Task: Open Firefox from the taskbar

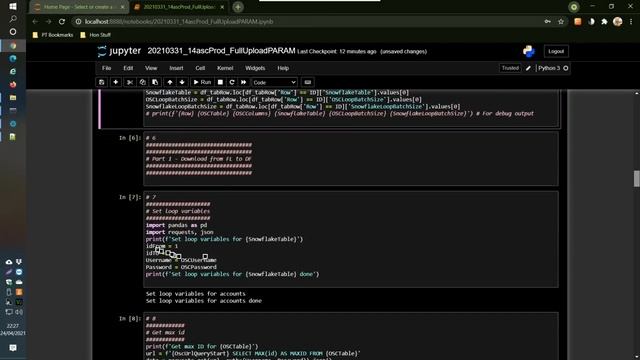Action: tap(13, 84)
